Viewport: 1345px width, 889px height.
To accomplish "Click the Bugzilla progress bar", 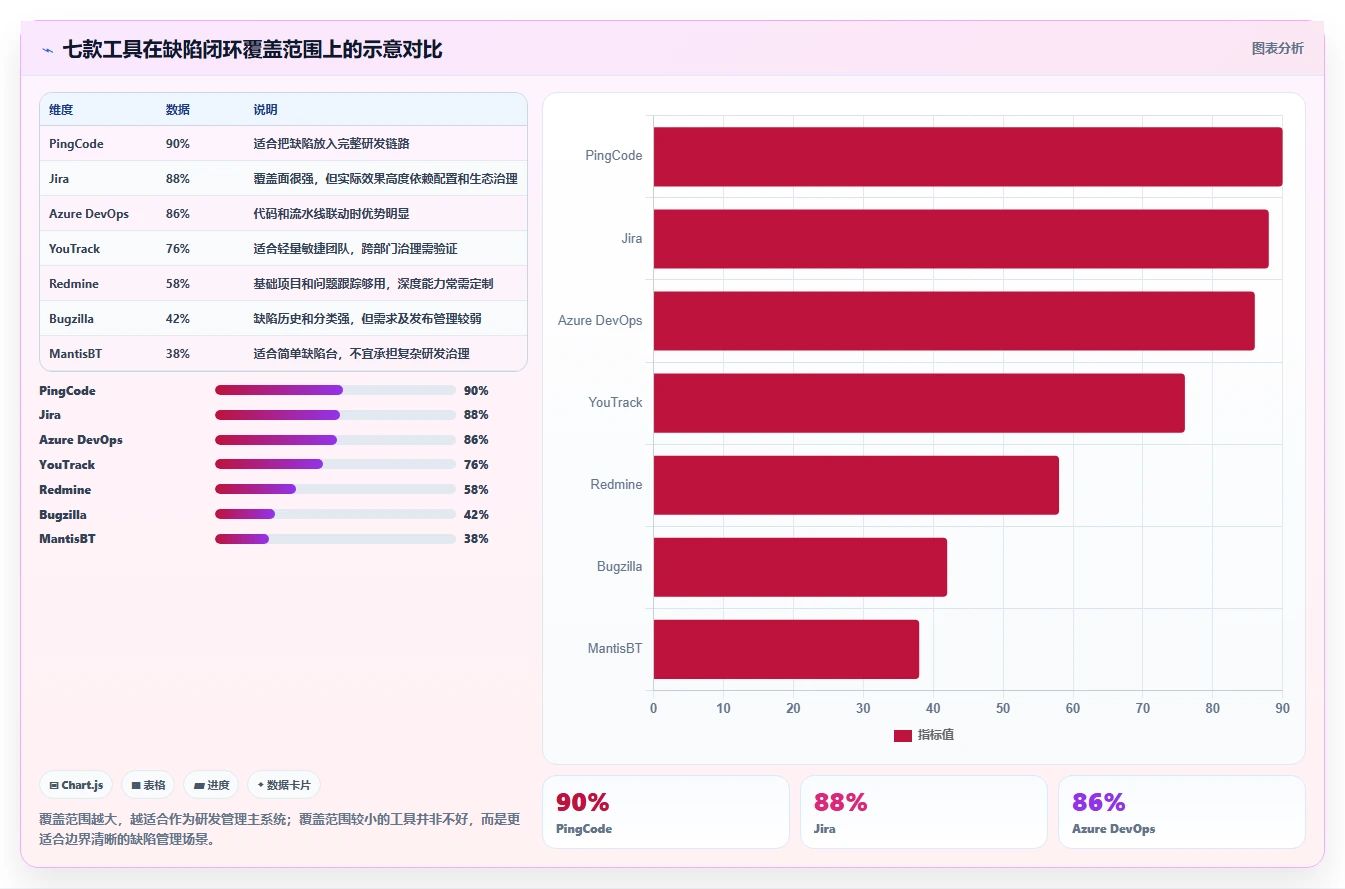I will [x=335, y=514].
